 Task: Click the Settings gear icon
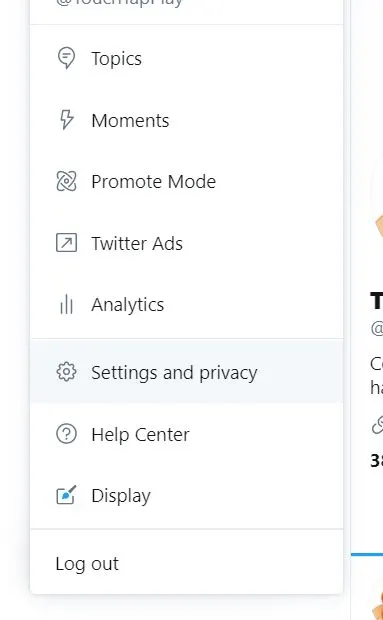66,372
